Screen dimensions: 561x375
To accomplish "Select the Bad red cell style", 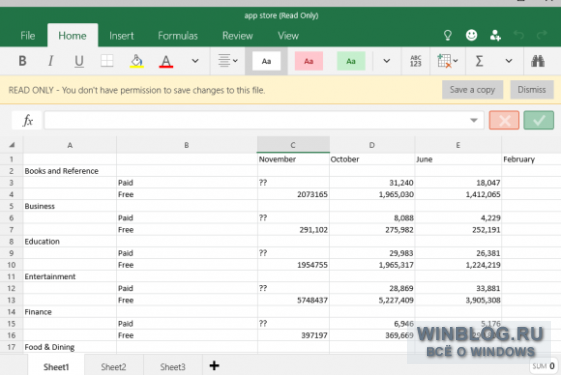I will [x=309, y=61].
